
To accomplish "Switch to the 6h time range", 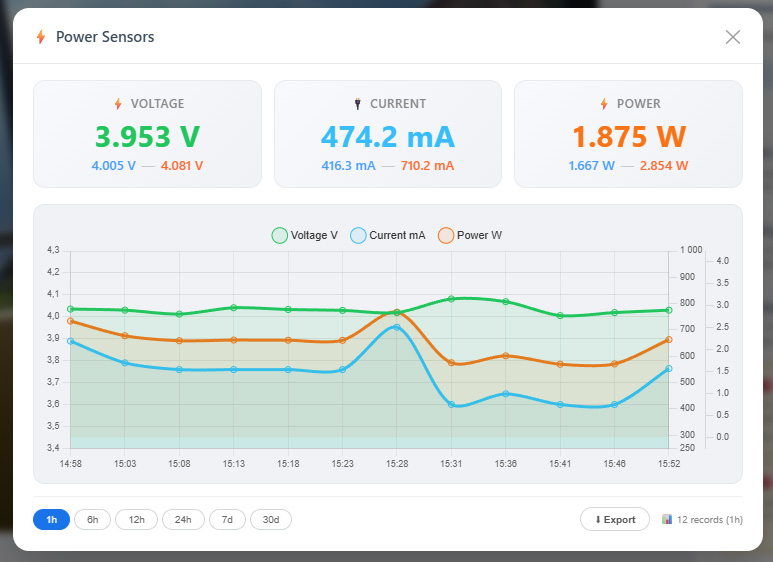I will click(92, 520).
